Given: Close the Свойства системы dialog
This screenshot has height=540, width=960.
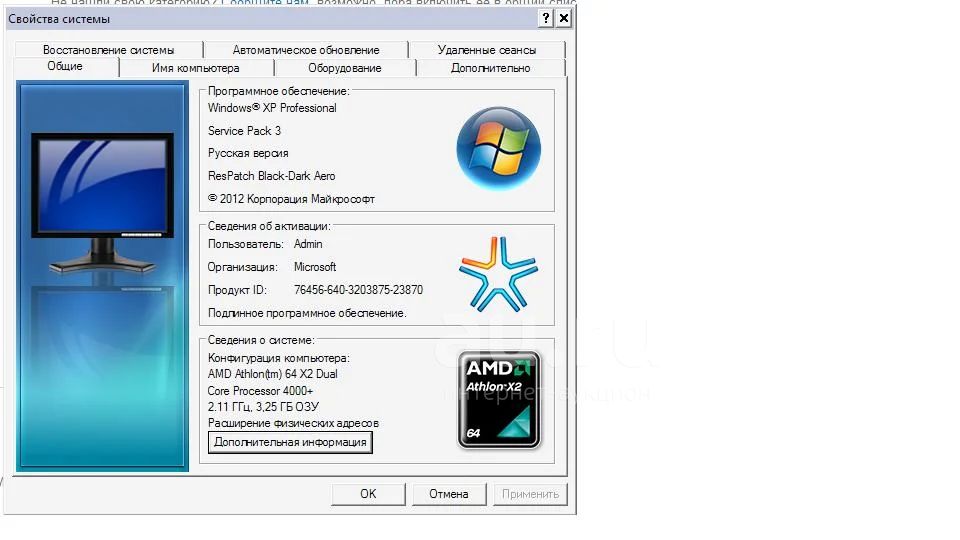Looking at the screenshot, I should pyautogui.click(x=564, y=18).
